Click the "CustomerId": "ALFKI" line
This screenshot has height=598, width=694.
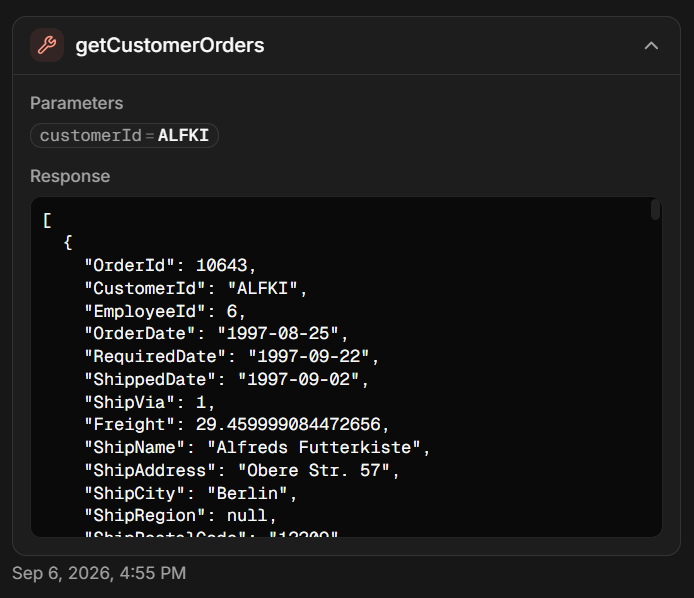tap(196, 289)
